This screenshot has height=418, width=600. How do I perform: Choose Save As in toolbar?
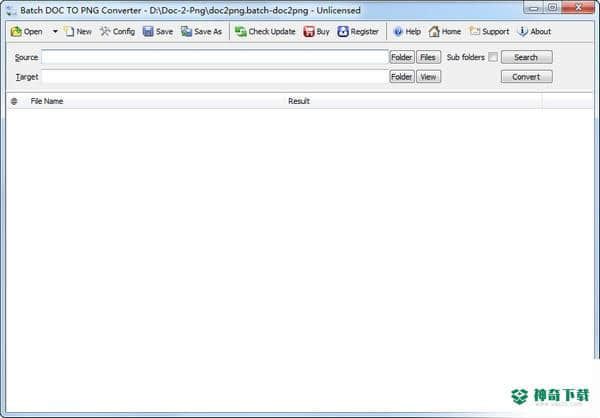click(201, 32)
